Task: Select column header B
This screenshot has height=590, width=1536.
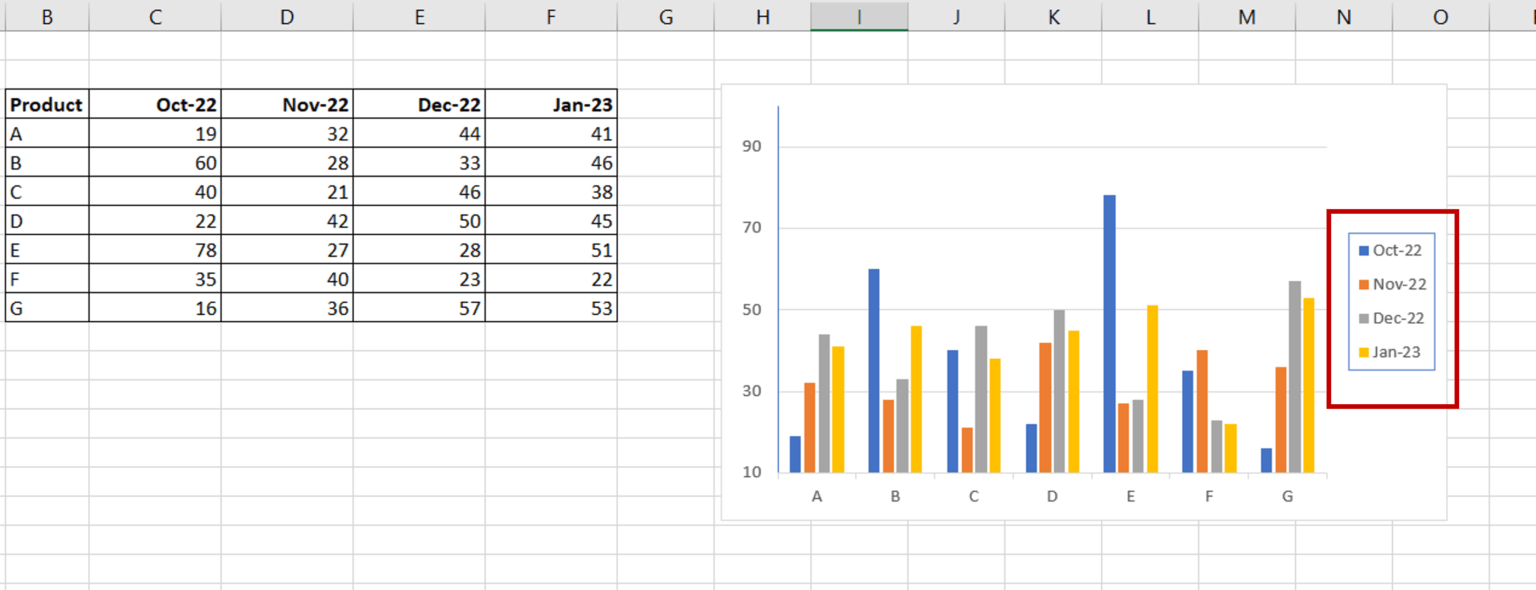Action: 46,16
